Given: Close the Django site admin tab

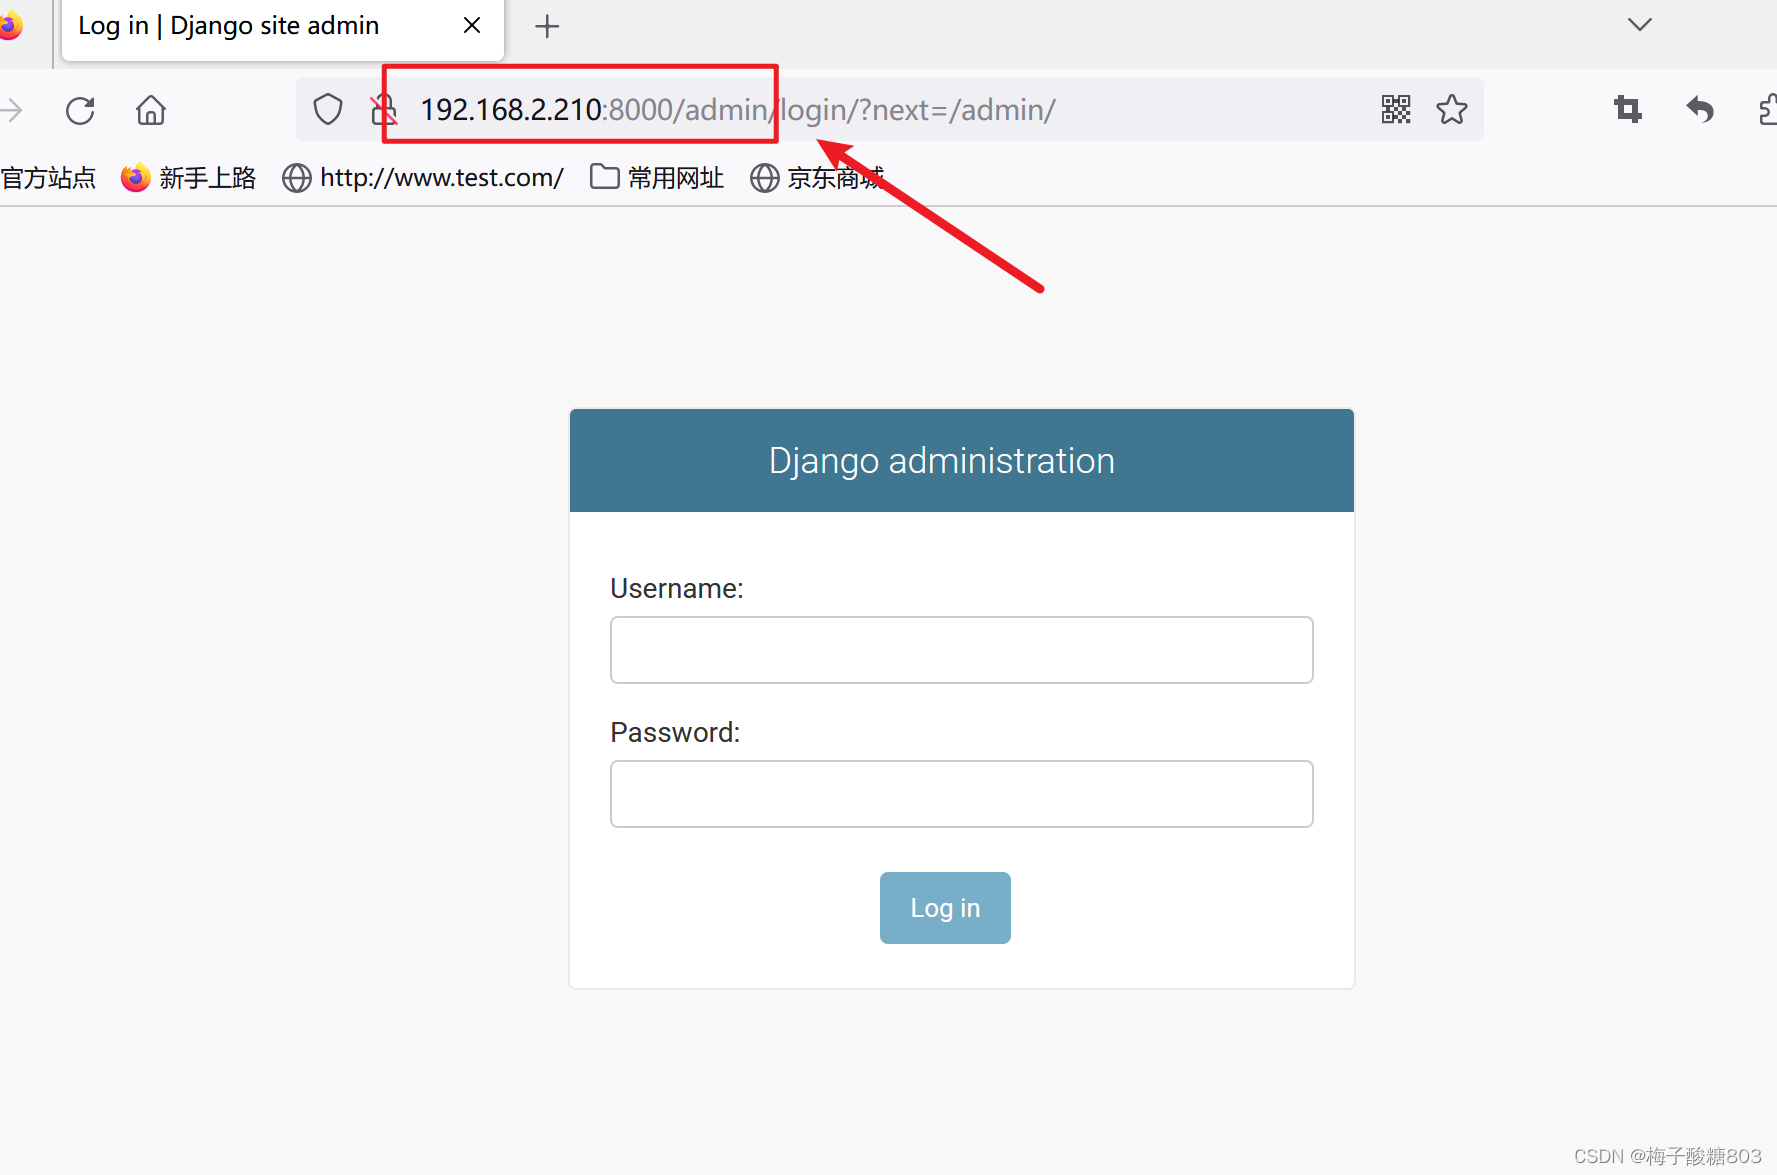Looking at the screenshot, I should (x=471, y=25).
